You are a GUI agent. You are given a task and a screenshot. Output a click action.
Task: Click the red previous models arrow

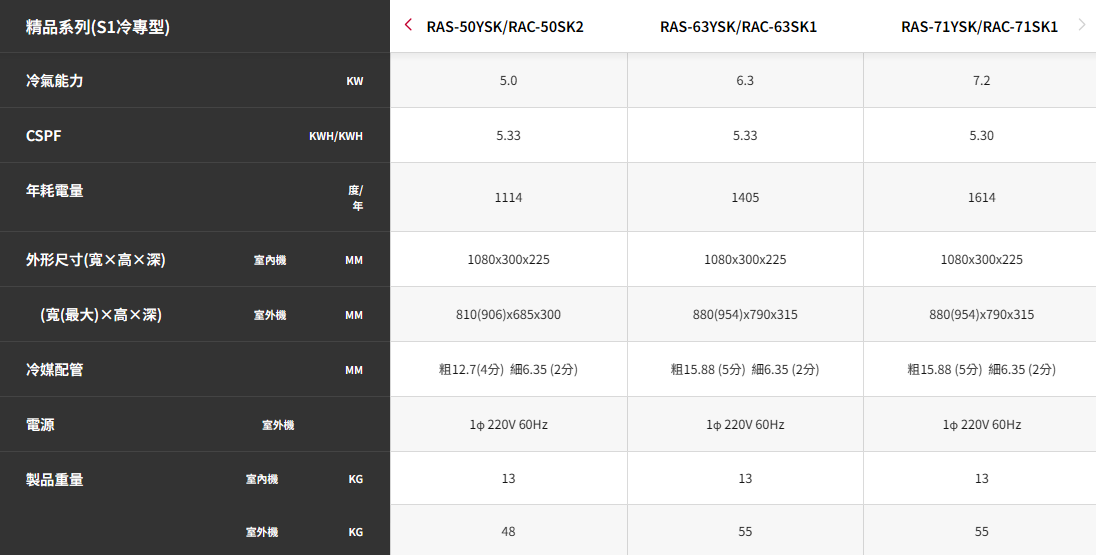pyautogui.click(x=408, y=25)
